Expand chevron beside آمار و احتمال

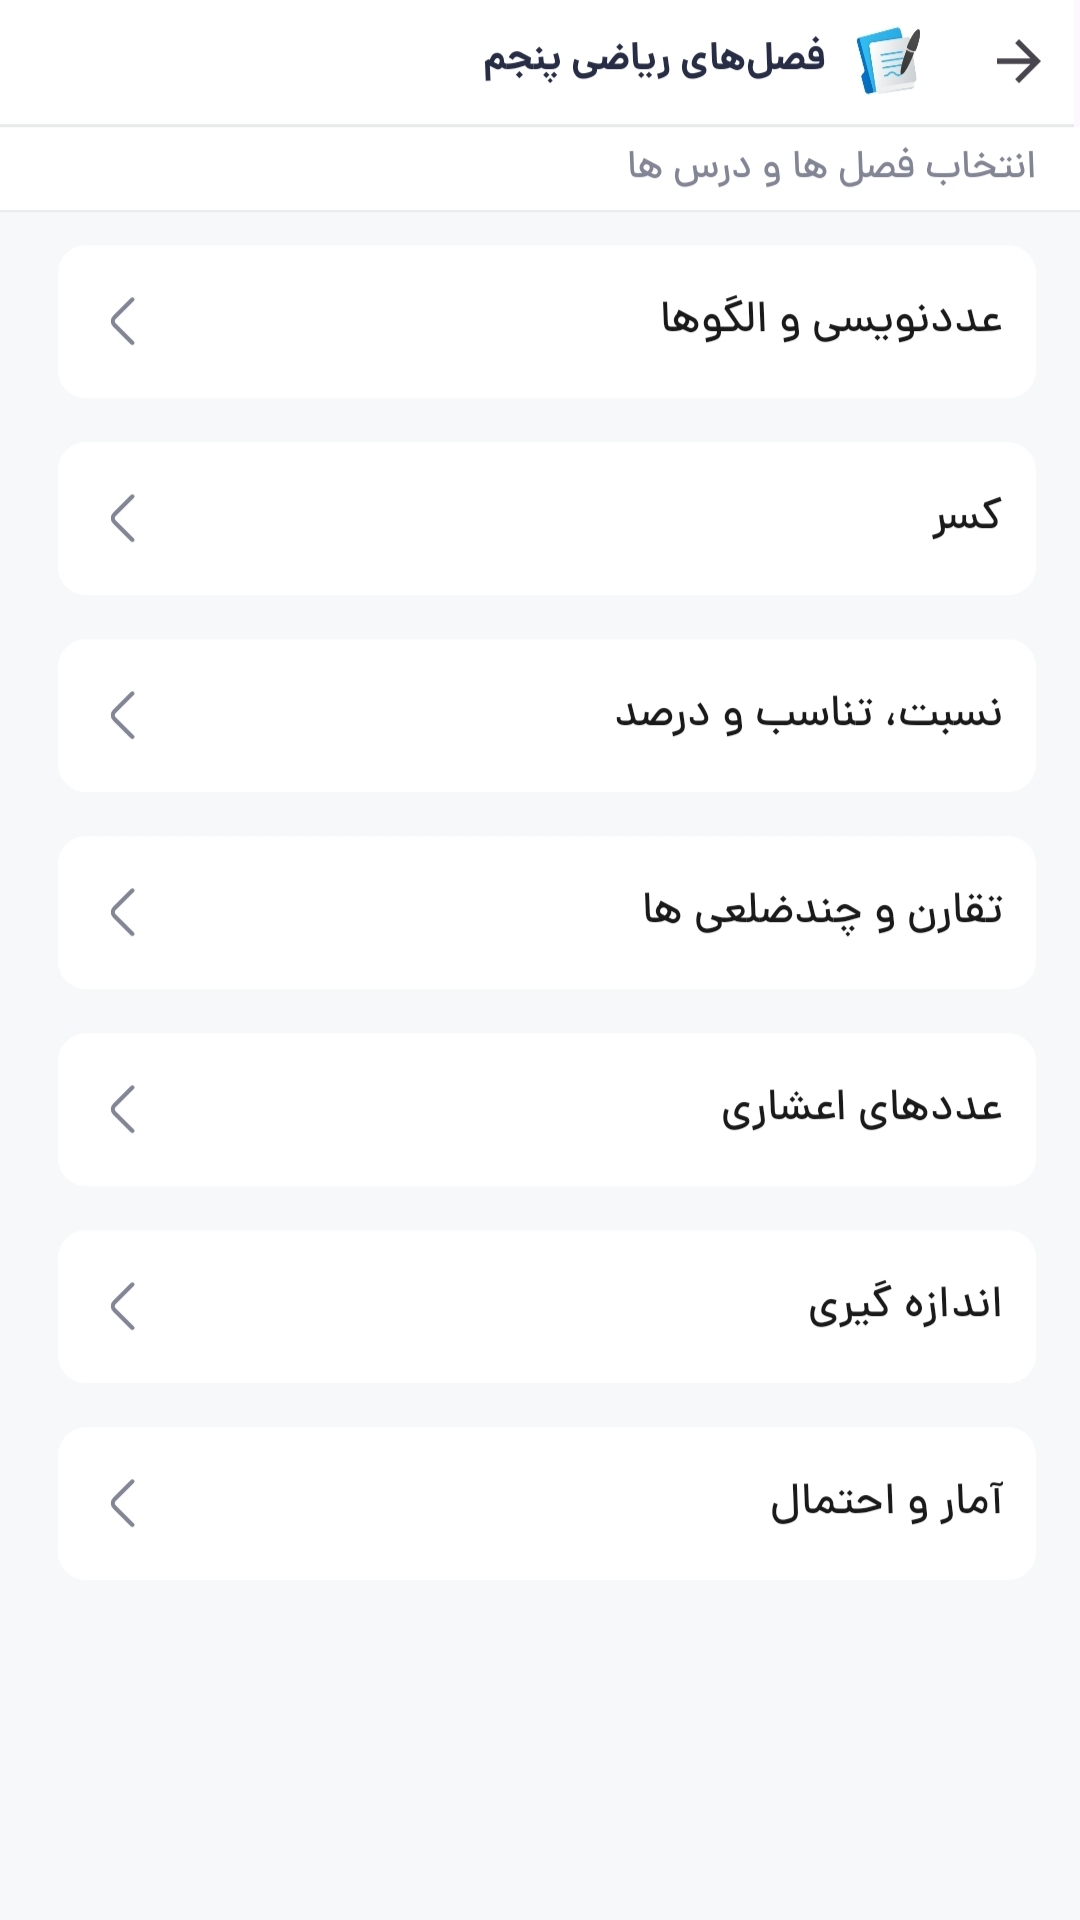point(123,1504)
